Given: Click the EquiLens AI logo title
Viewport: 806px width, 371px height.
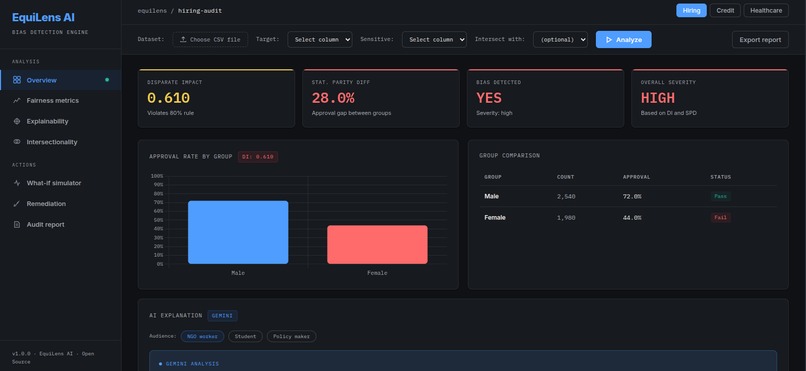Looking at the screenshot, I should [x=43, y=17].
